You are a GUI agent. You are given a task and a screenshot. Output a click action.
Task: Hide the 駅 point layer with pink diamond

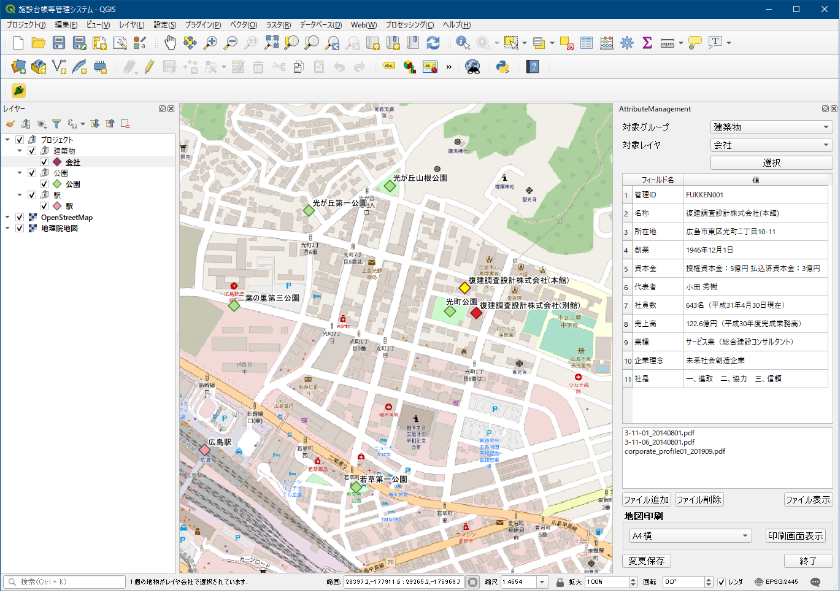[x=44, y=206]
